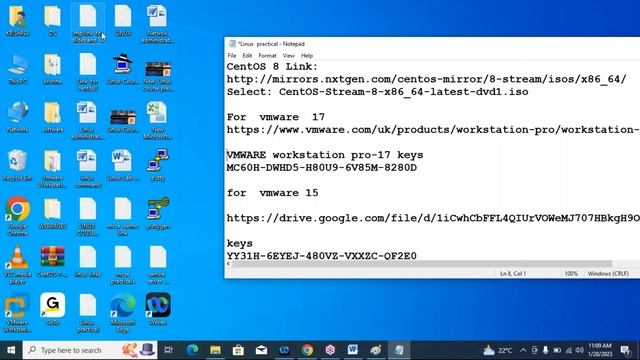
Task: Show hidden system tray icons
Action: (x=523, y=350)
